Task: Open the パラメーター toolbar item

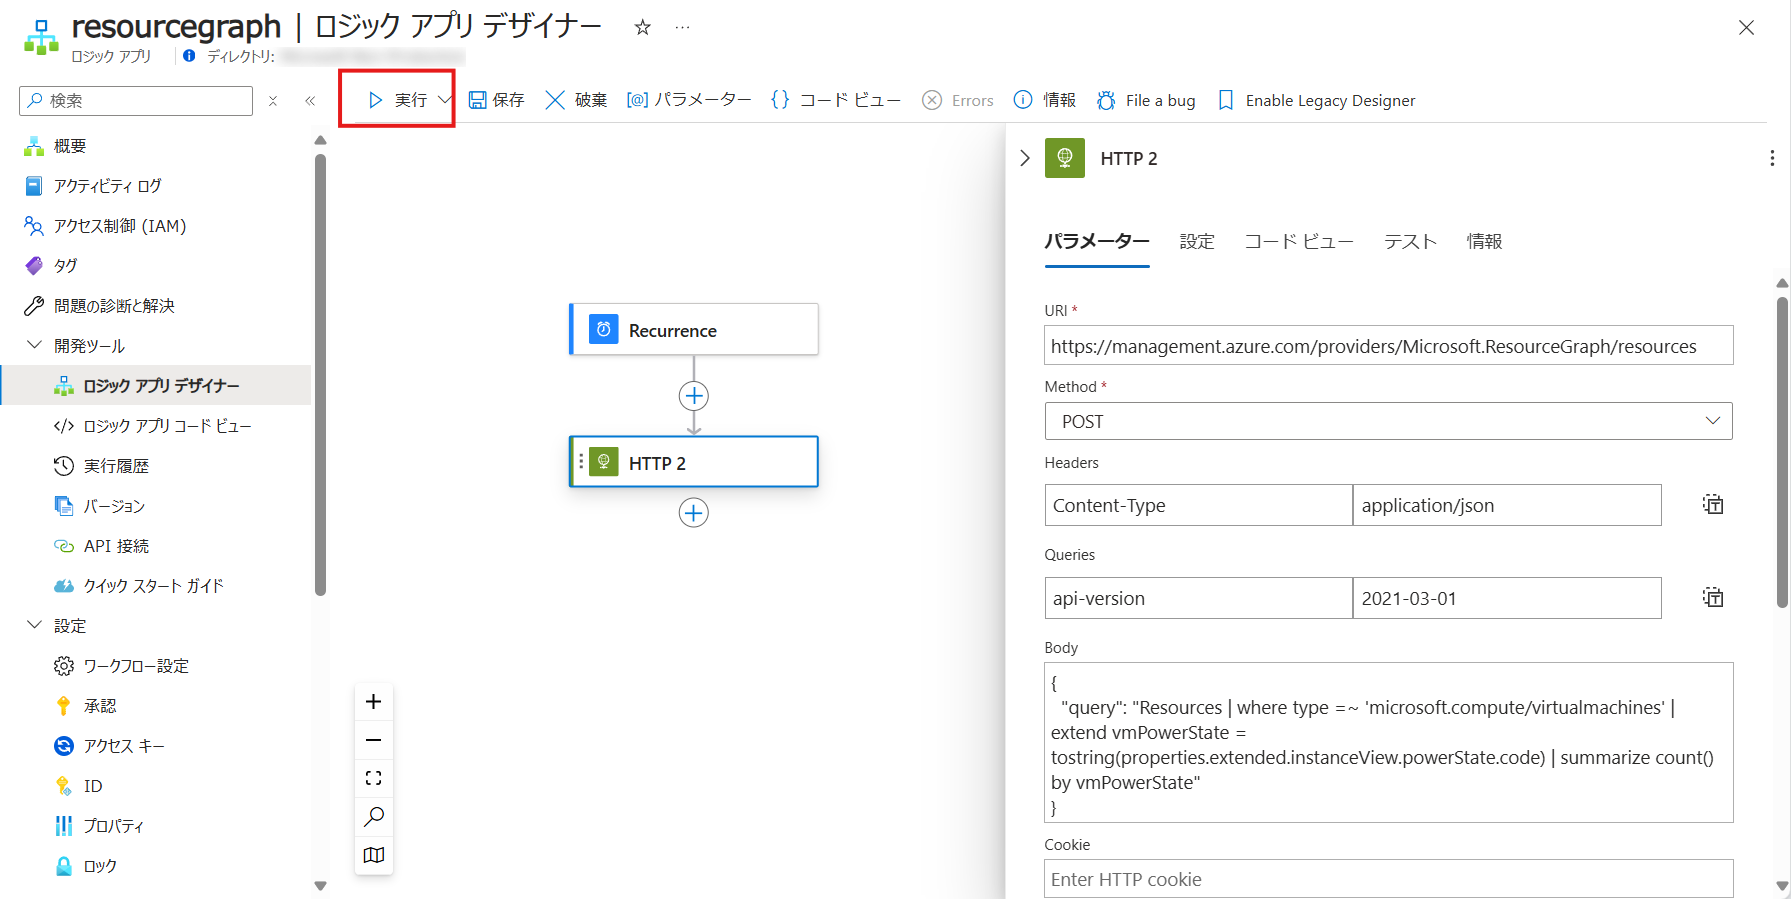Action: click(x=689, y=100)
